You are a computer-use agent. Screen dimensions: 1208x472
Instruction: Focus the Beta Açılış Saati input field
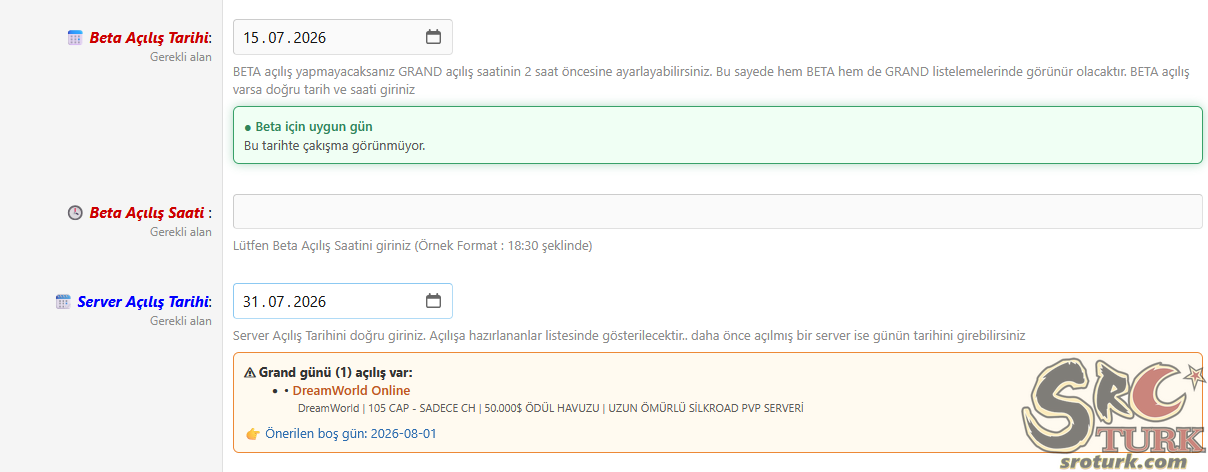pos(717,212)
